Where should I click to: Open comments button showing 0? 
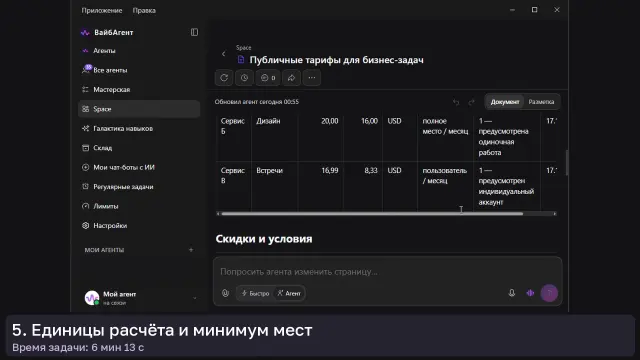point(268,78)
